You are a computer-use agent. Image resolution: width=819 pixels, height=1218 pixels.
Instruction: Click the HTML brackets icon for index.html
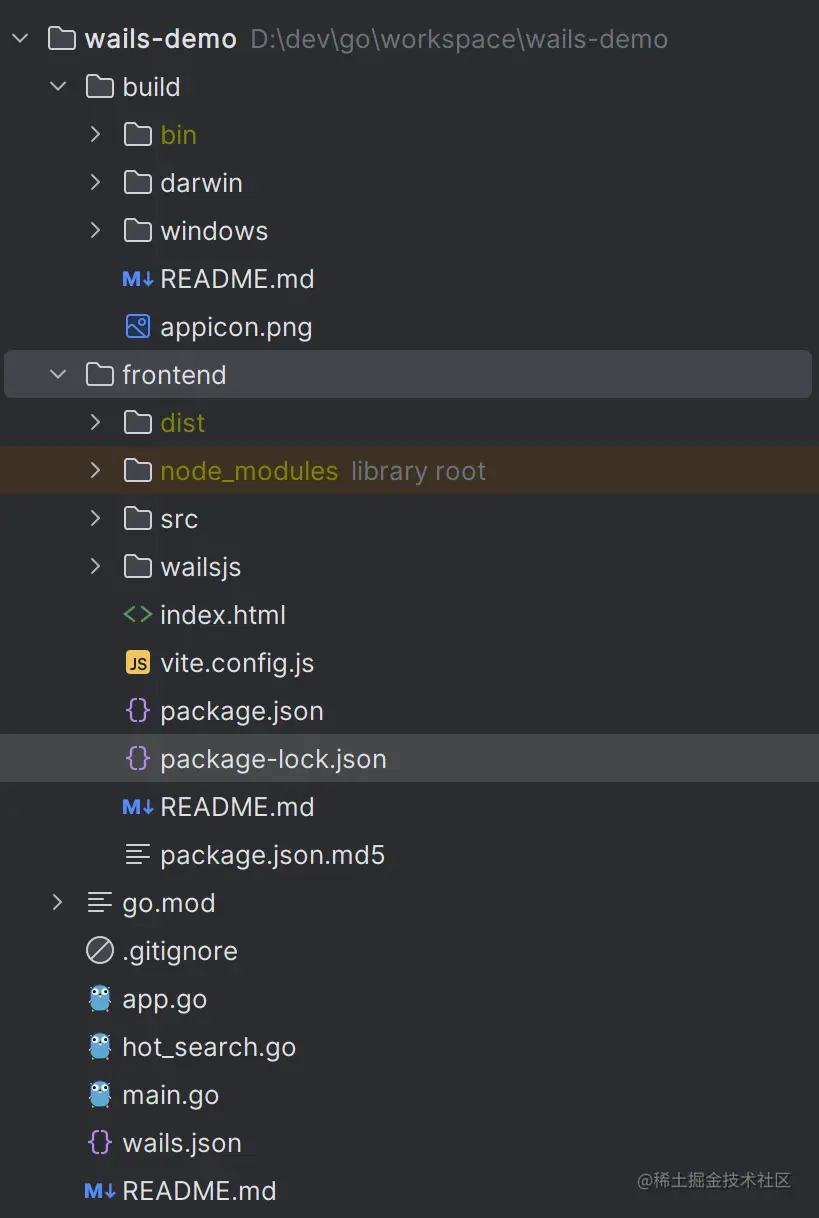click(138, 615)
